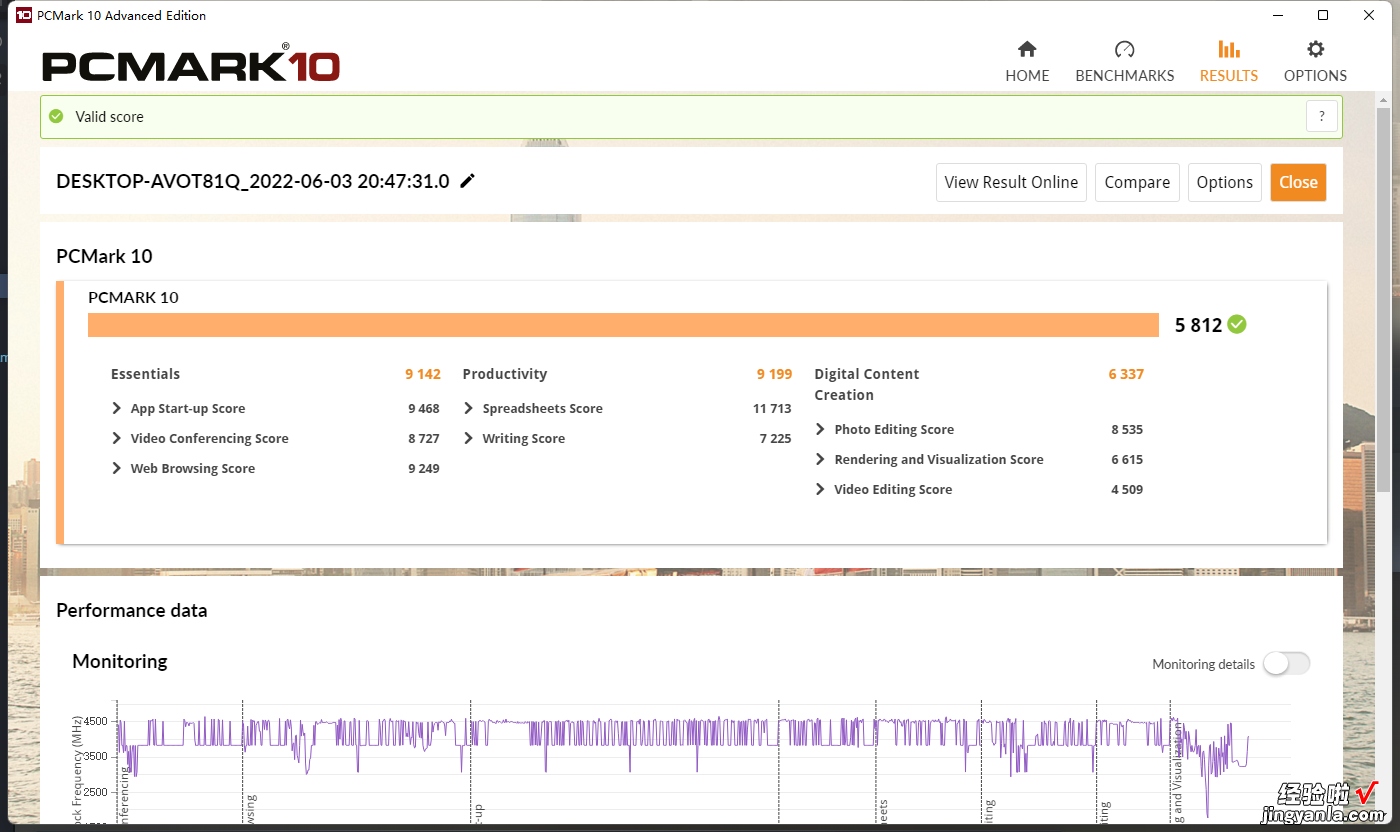
Task: Open the BENCHMARKS tab
Action: point(1124,62)
